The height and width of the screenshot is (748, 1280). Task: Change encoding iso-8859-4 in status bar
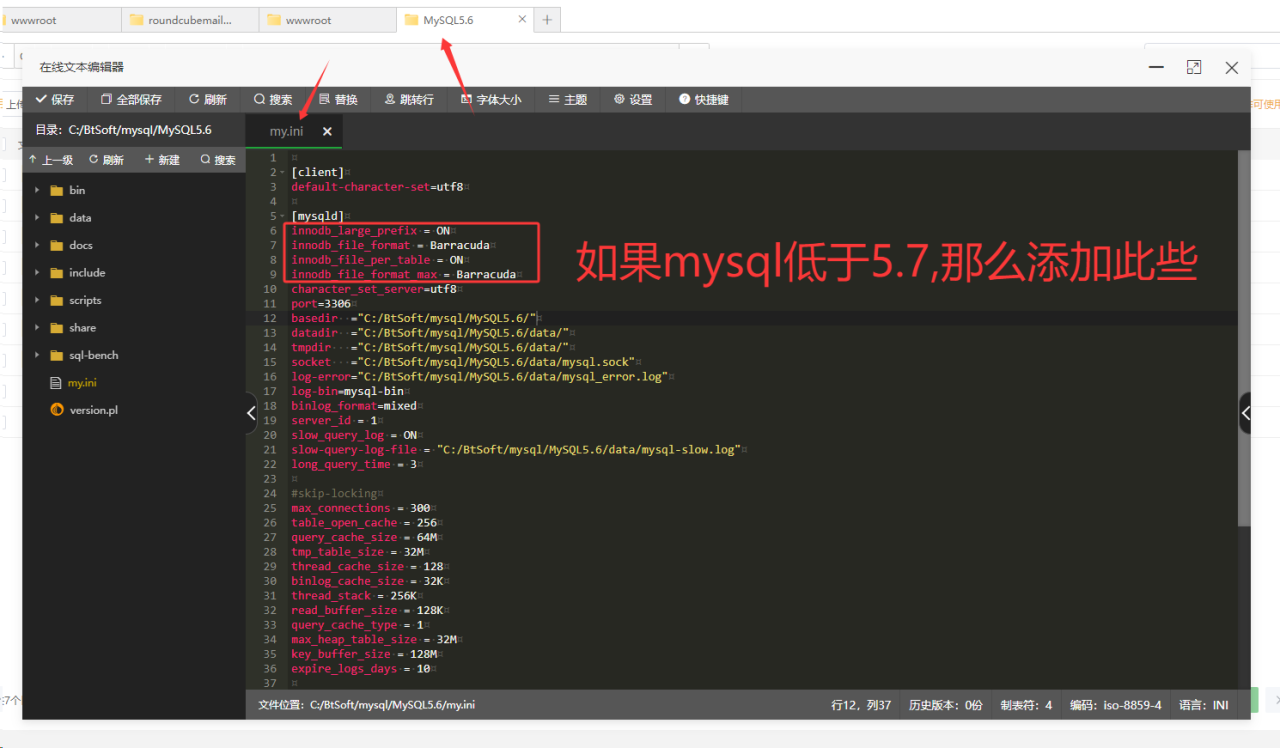point(1115,705)
